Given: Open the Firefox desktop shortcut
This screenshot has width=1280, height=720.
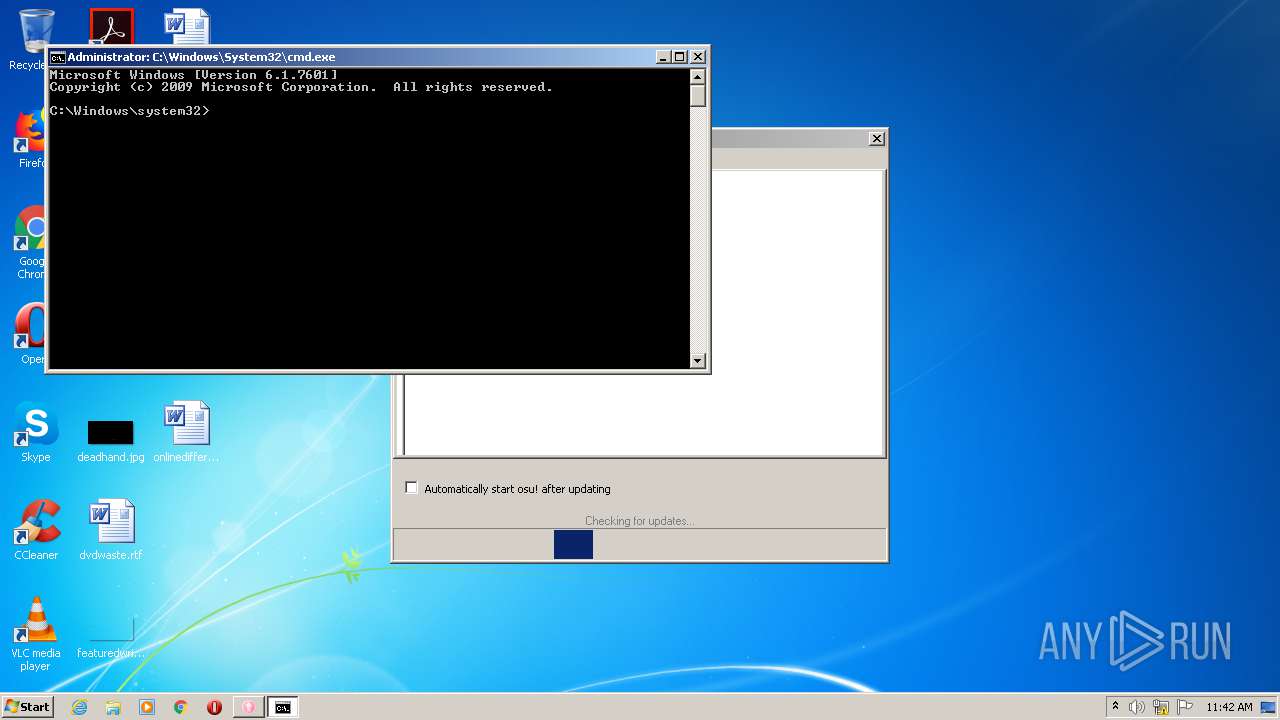Looking at the screenshot, I should [30, 139].
